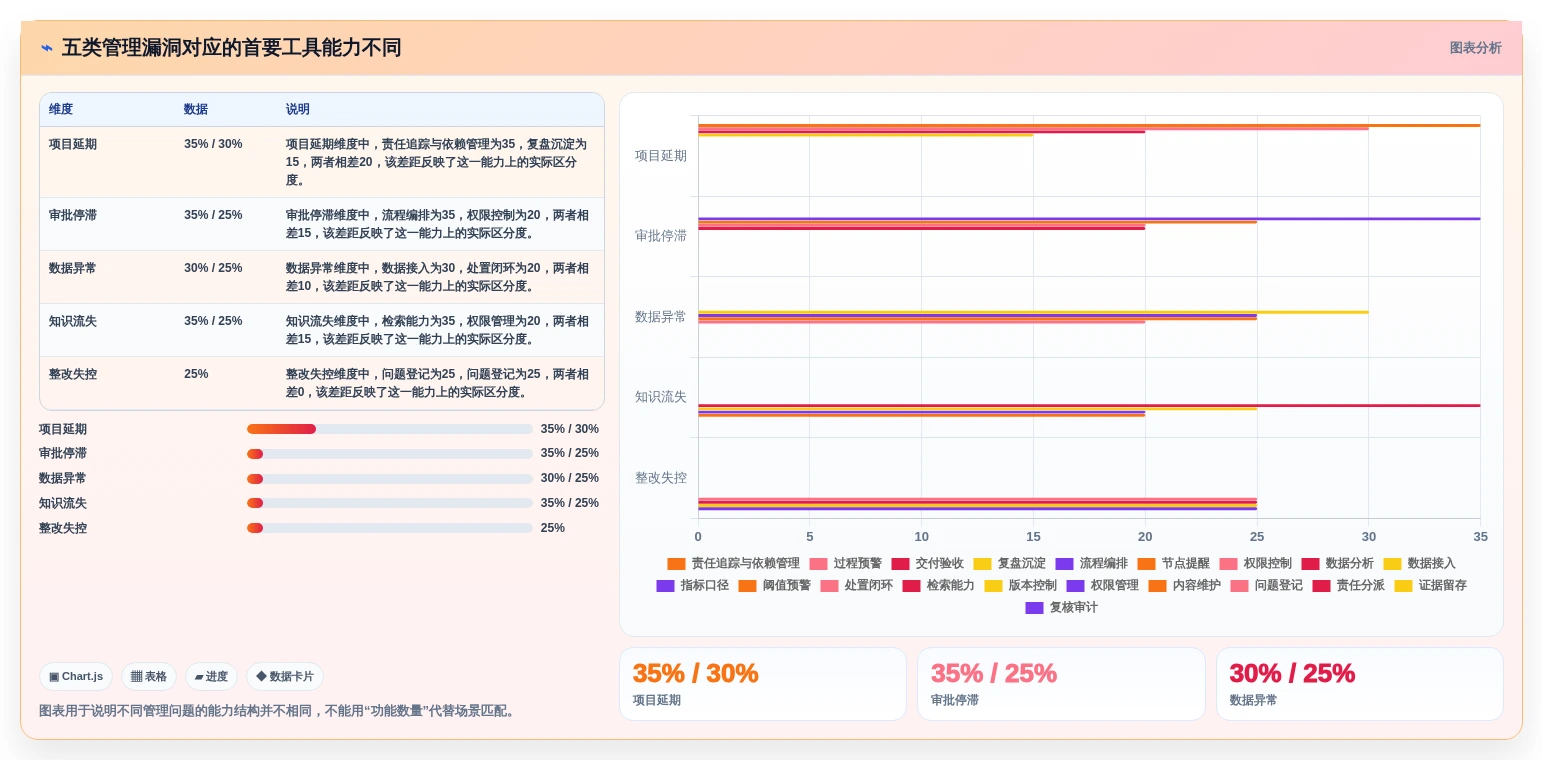Click the 整改失控 progress bar
Screen dimensions: 1543x760
coord(390,528)
